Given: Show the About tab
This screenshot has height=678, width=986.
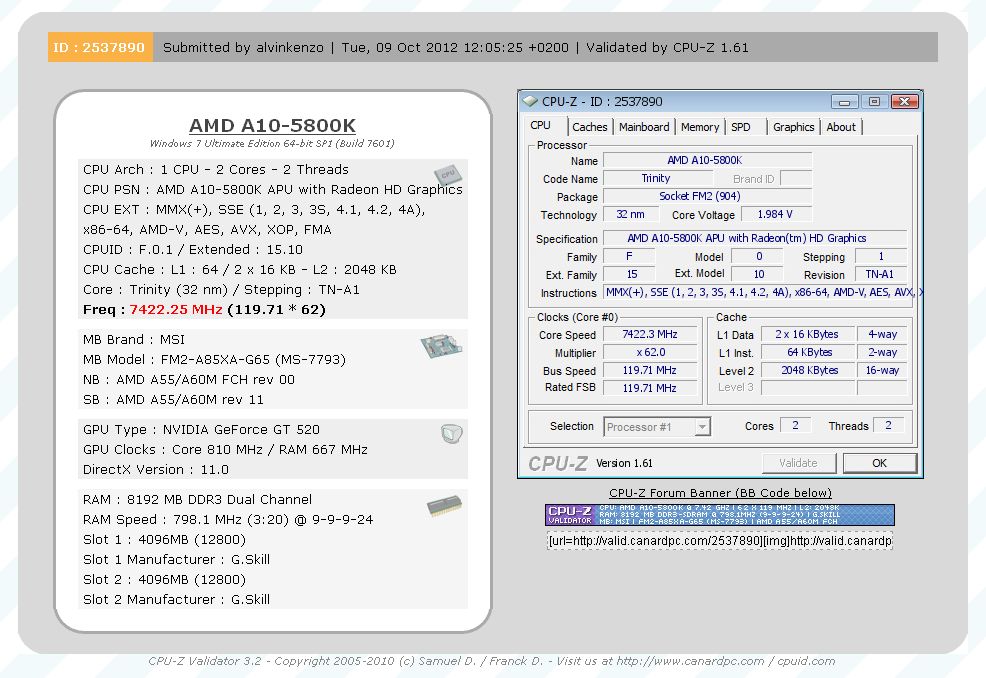Looking at the screenshot, I should point(841,126).
